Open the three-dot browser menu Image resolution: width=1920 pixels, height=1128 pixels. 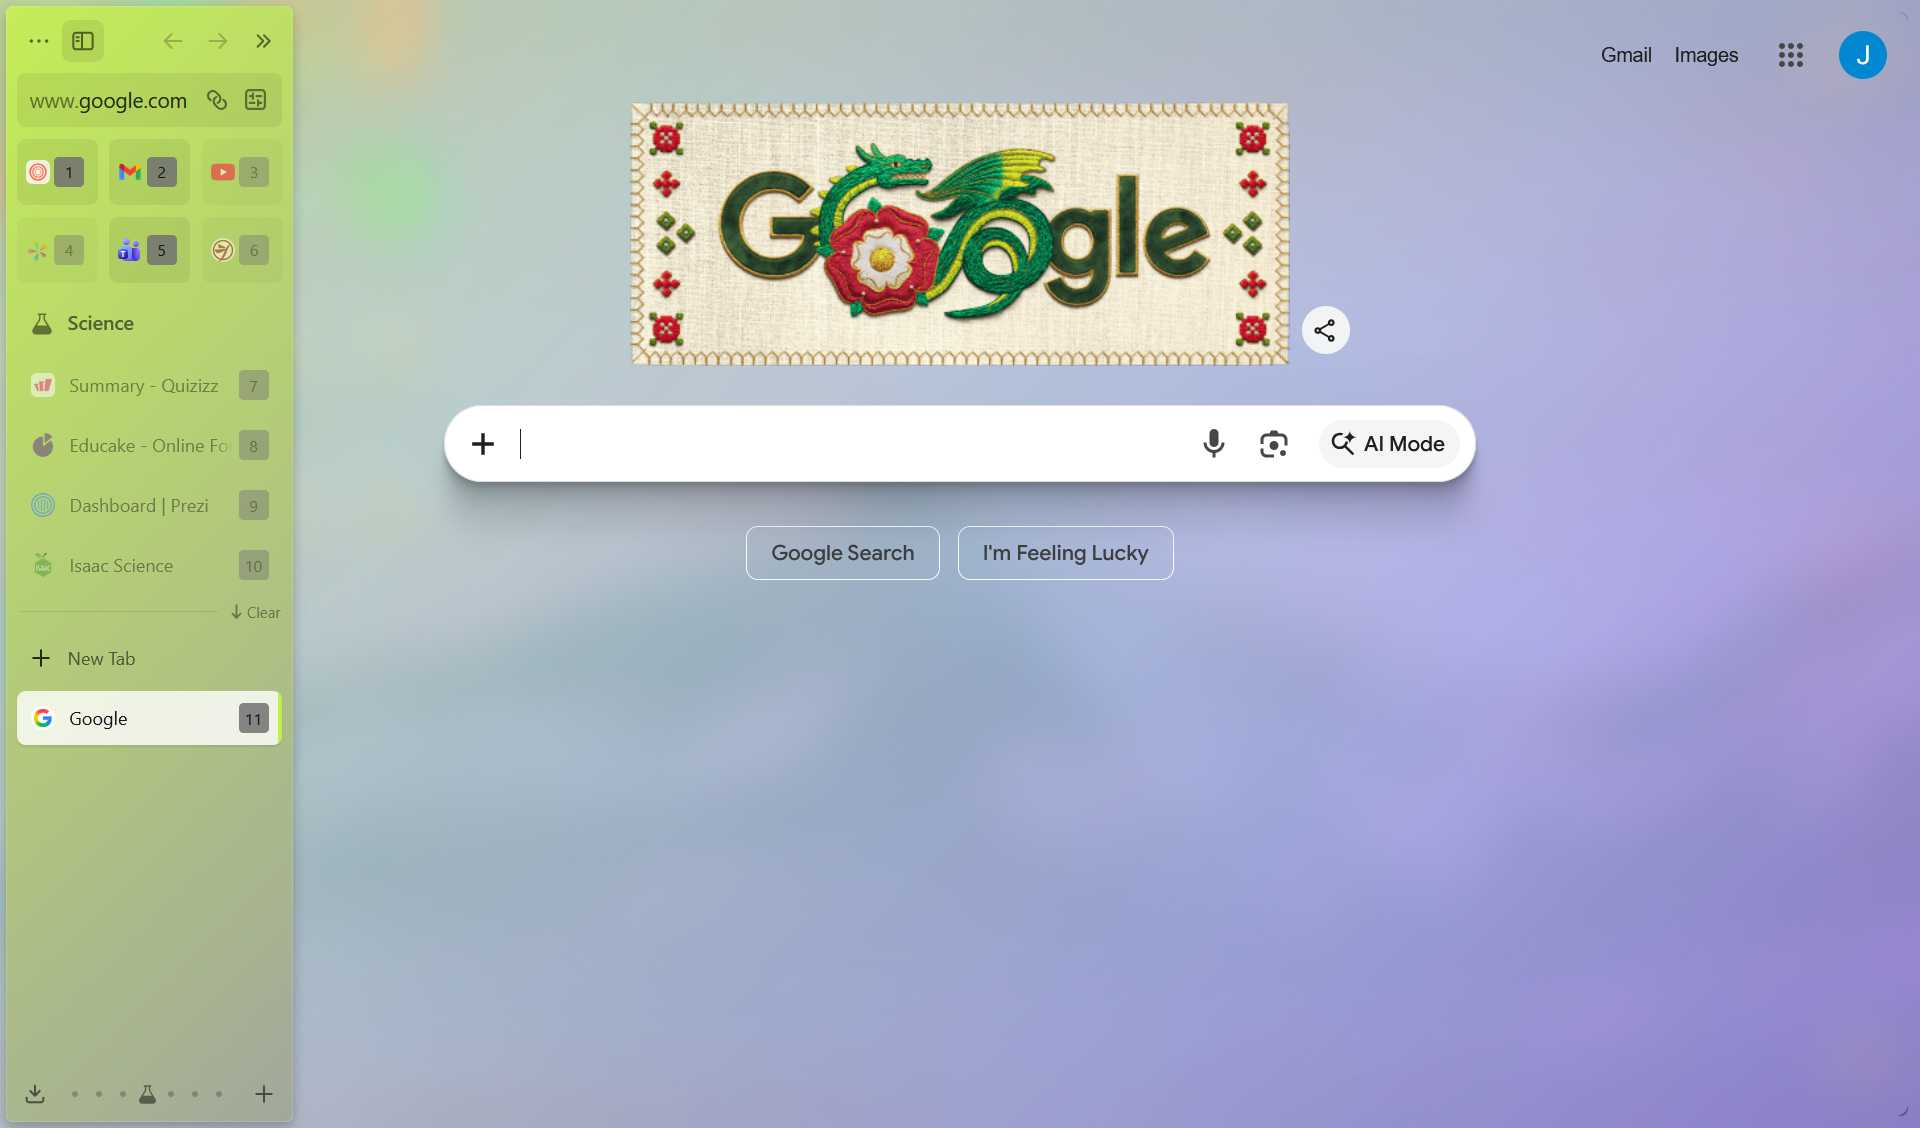39,41
